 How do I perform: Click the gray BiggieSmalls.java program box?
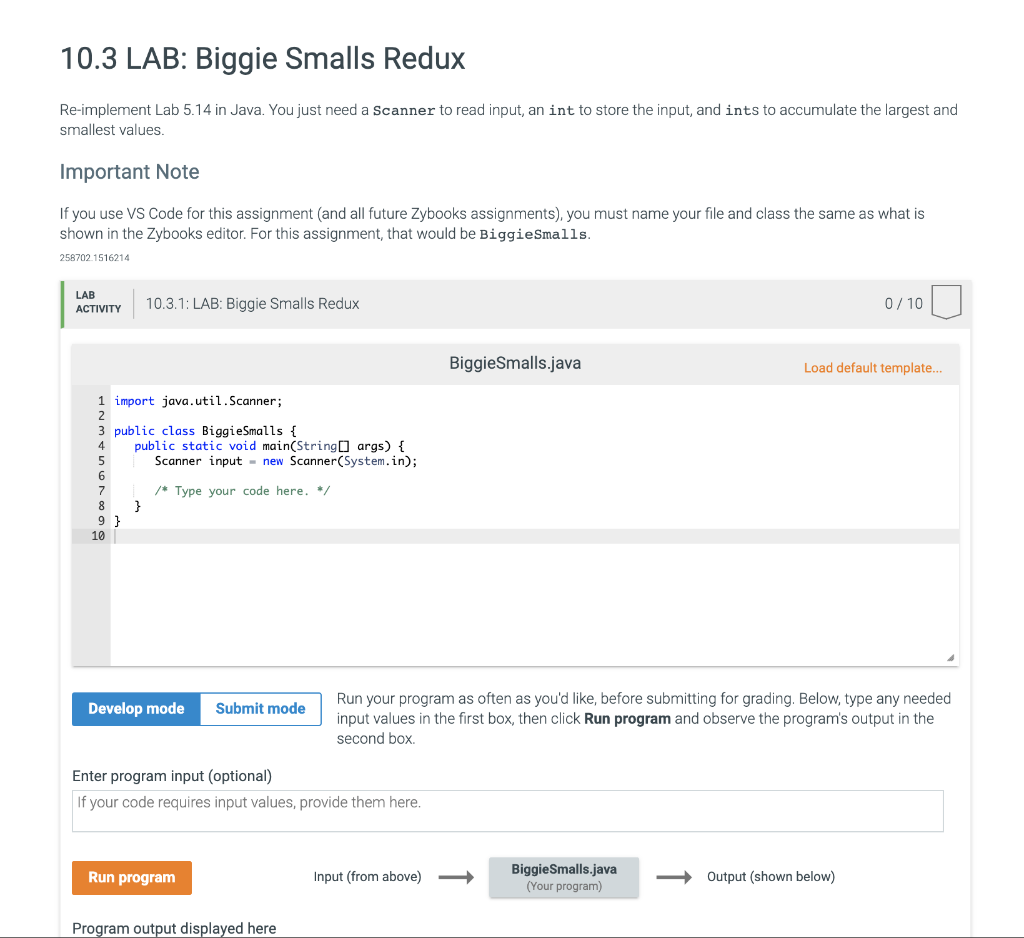point(563,876)
